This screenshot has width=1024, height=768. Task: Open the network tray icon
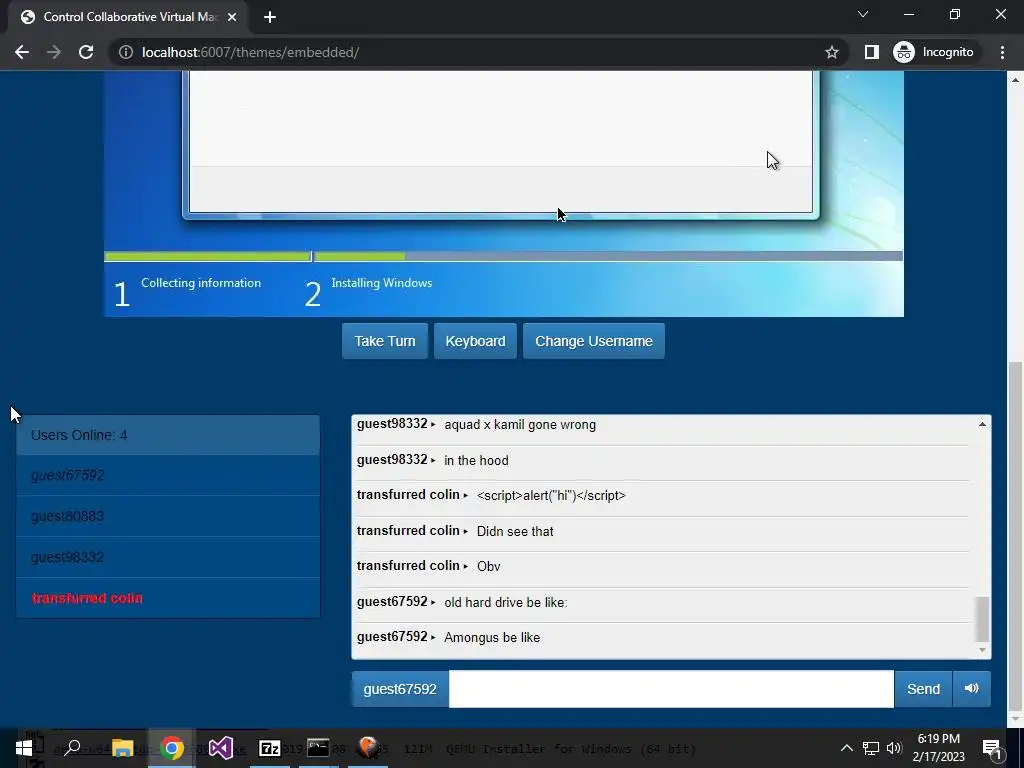(x=871, y=748)
